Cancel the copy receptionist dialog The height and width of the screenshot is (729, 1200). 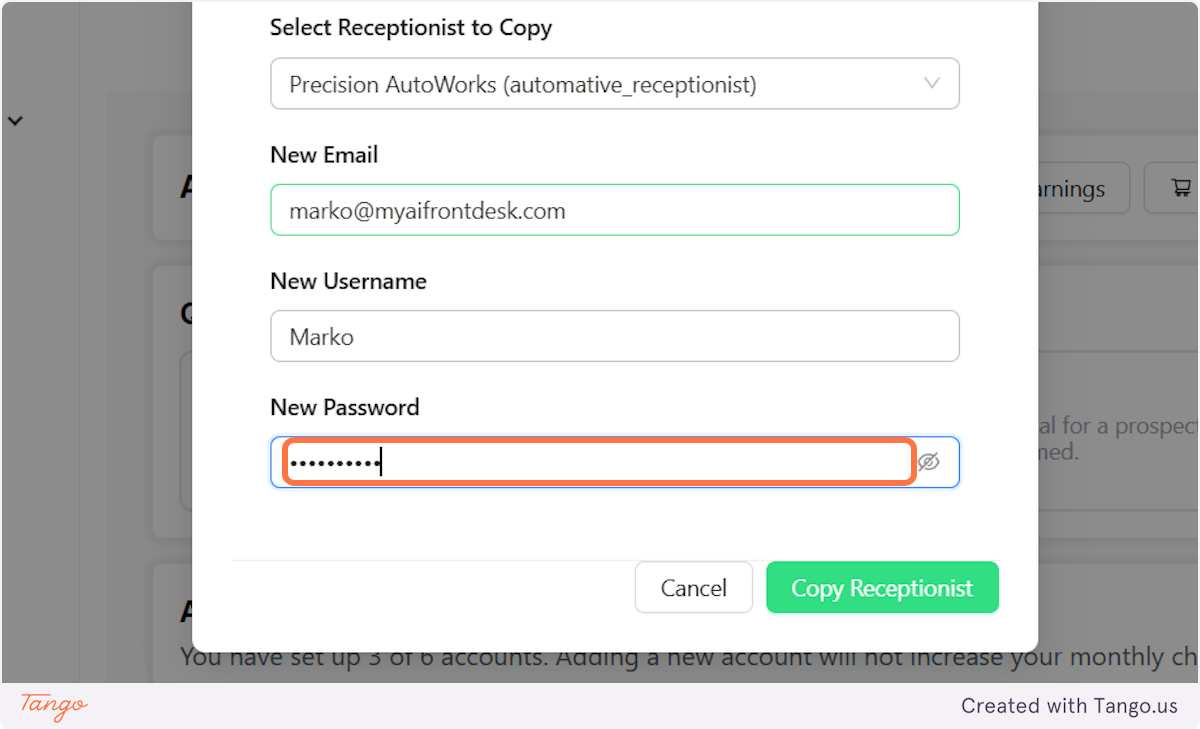pos(694,587)
